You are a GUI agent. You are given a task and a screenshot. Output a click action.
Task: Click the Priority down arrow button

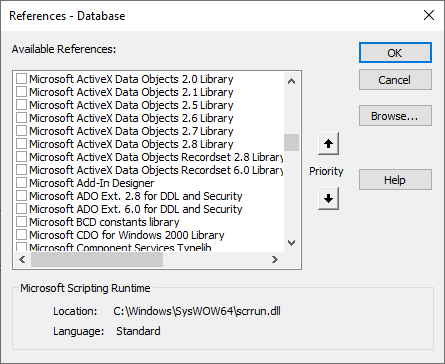coord(328,198)
